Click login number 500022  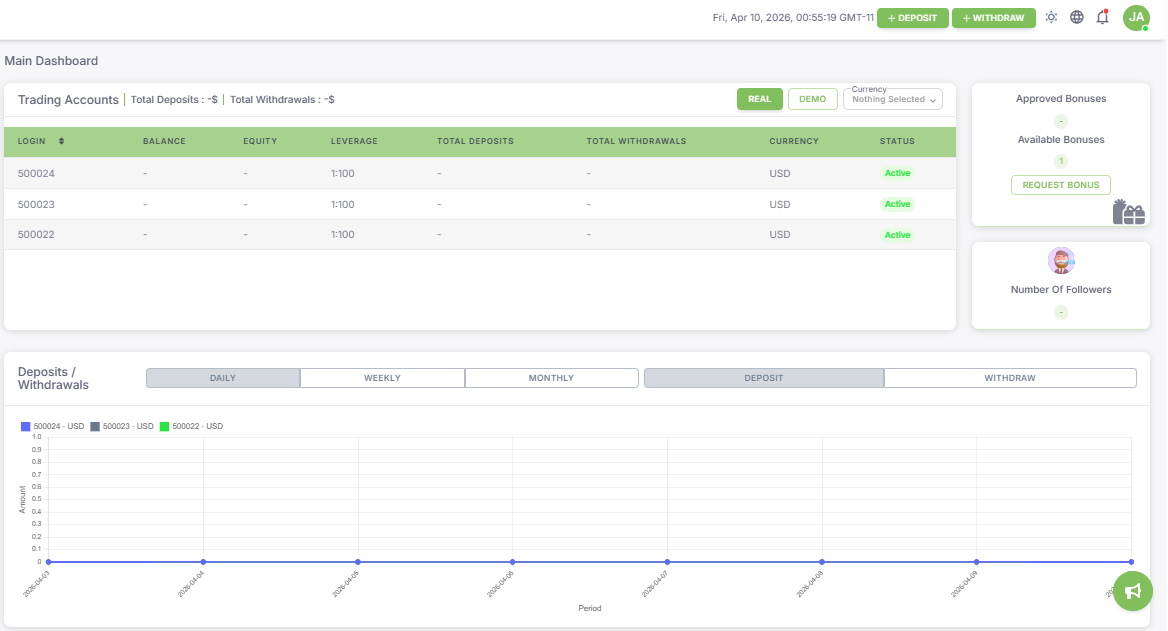pos(36,235)
